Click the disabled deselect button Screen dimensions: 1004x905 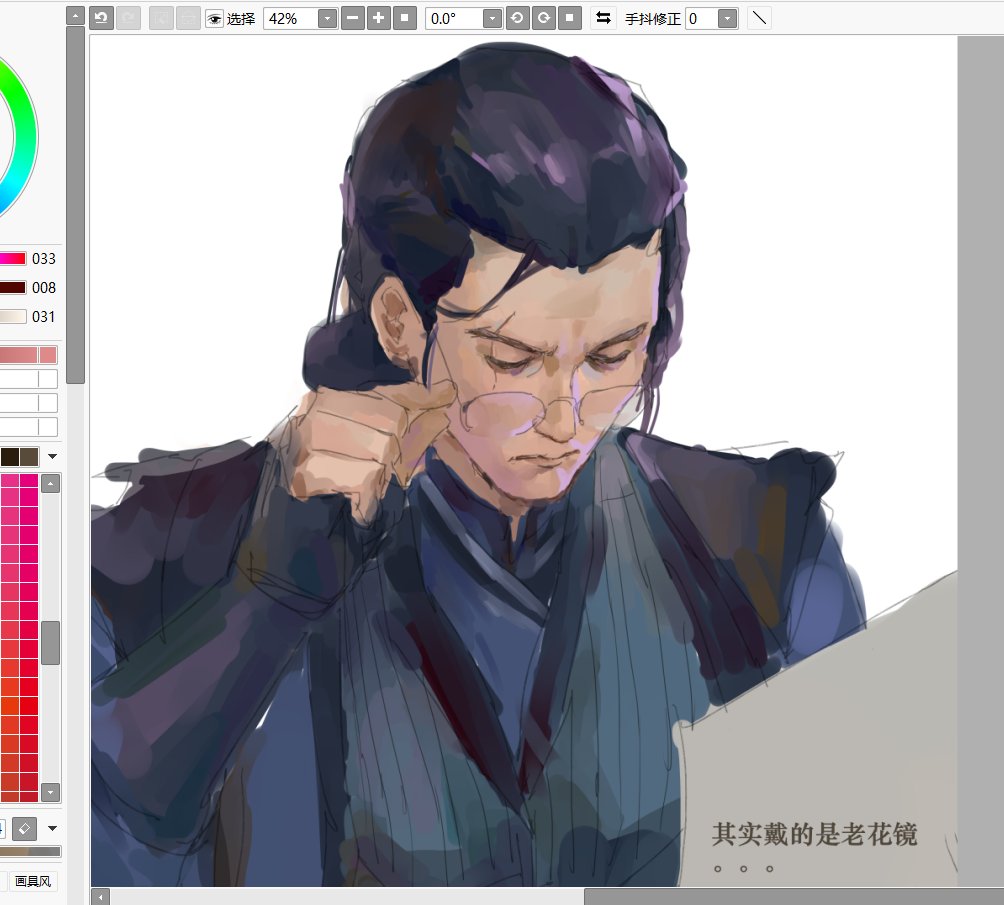point(161,18)
